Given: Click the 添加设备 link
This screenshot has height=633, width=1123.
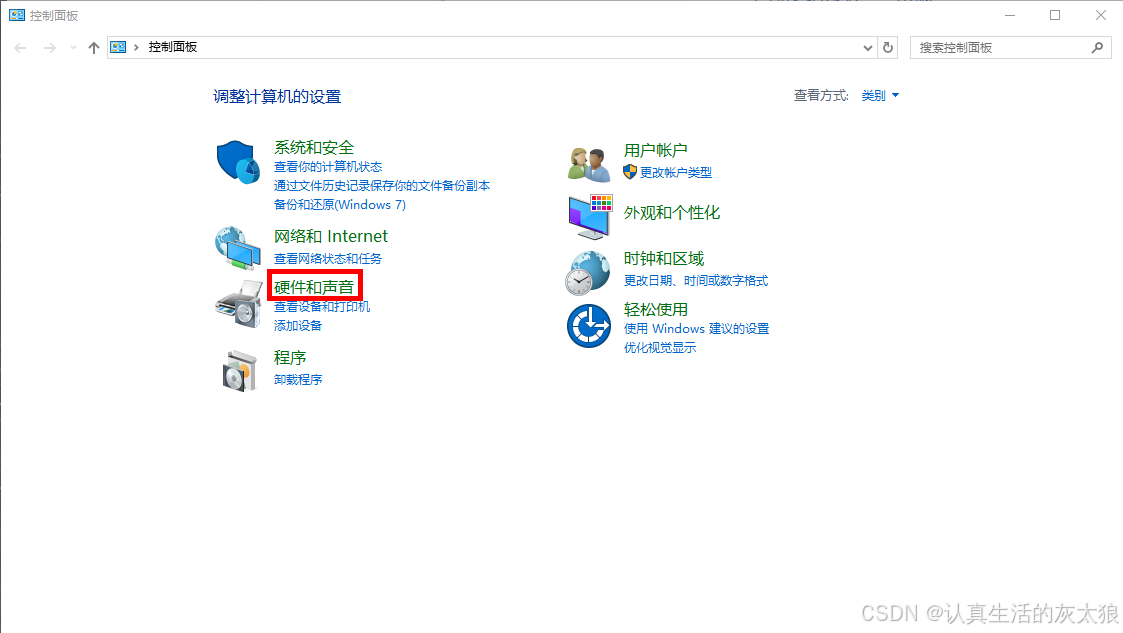Looking at the screenshot, I should click(x=298, y=326).
